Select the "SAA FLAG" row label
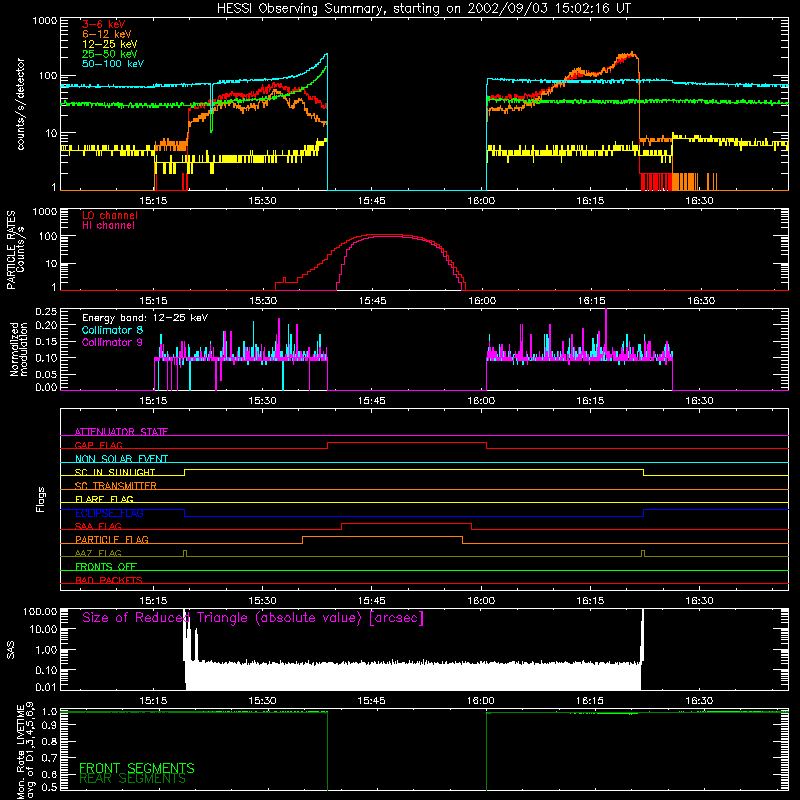Image resolution: width=800 pixels, height=800 pixels. pos(98,526)
